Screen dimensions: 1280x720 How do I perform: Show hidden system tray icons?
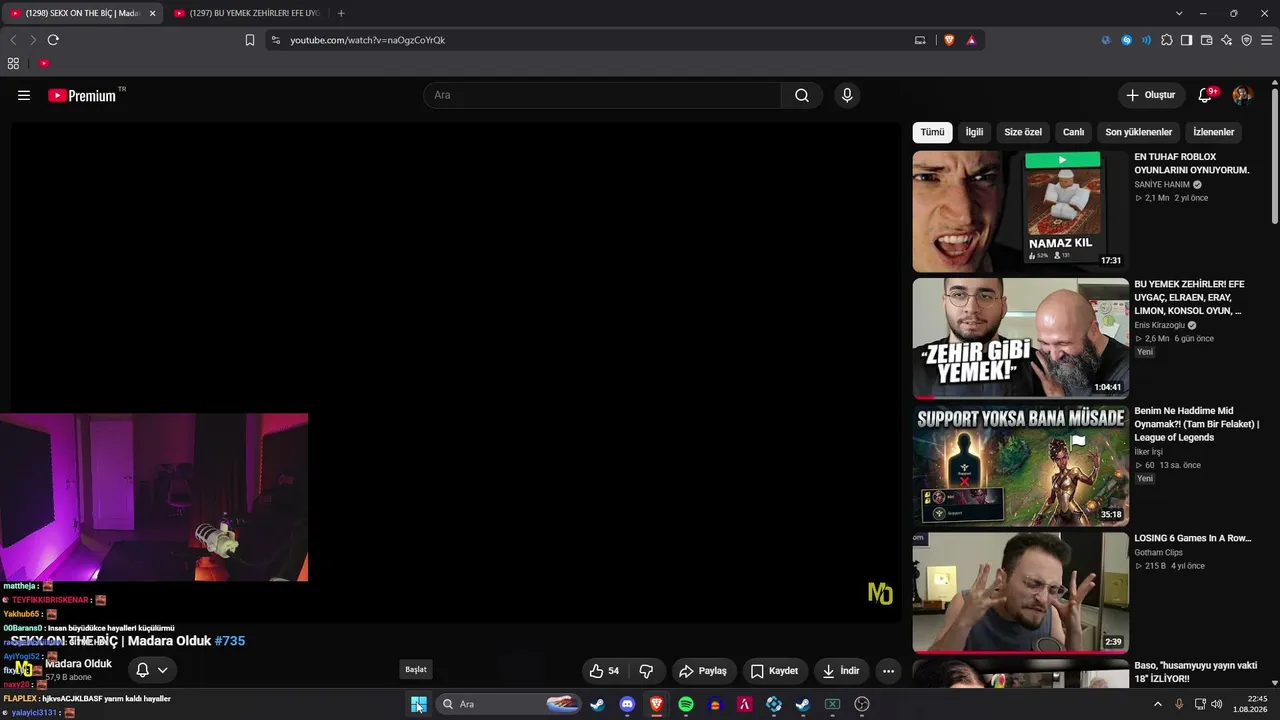[1158, 704]
